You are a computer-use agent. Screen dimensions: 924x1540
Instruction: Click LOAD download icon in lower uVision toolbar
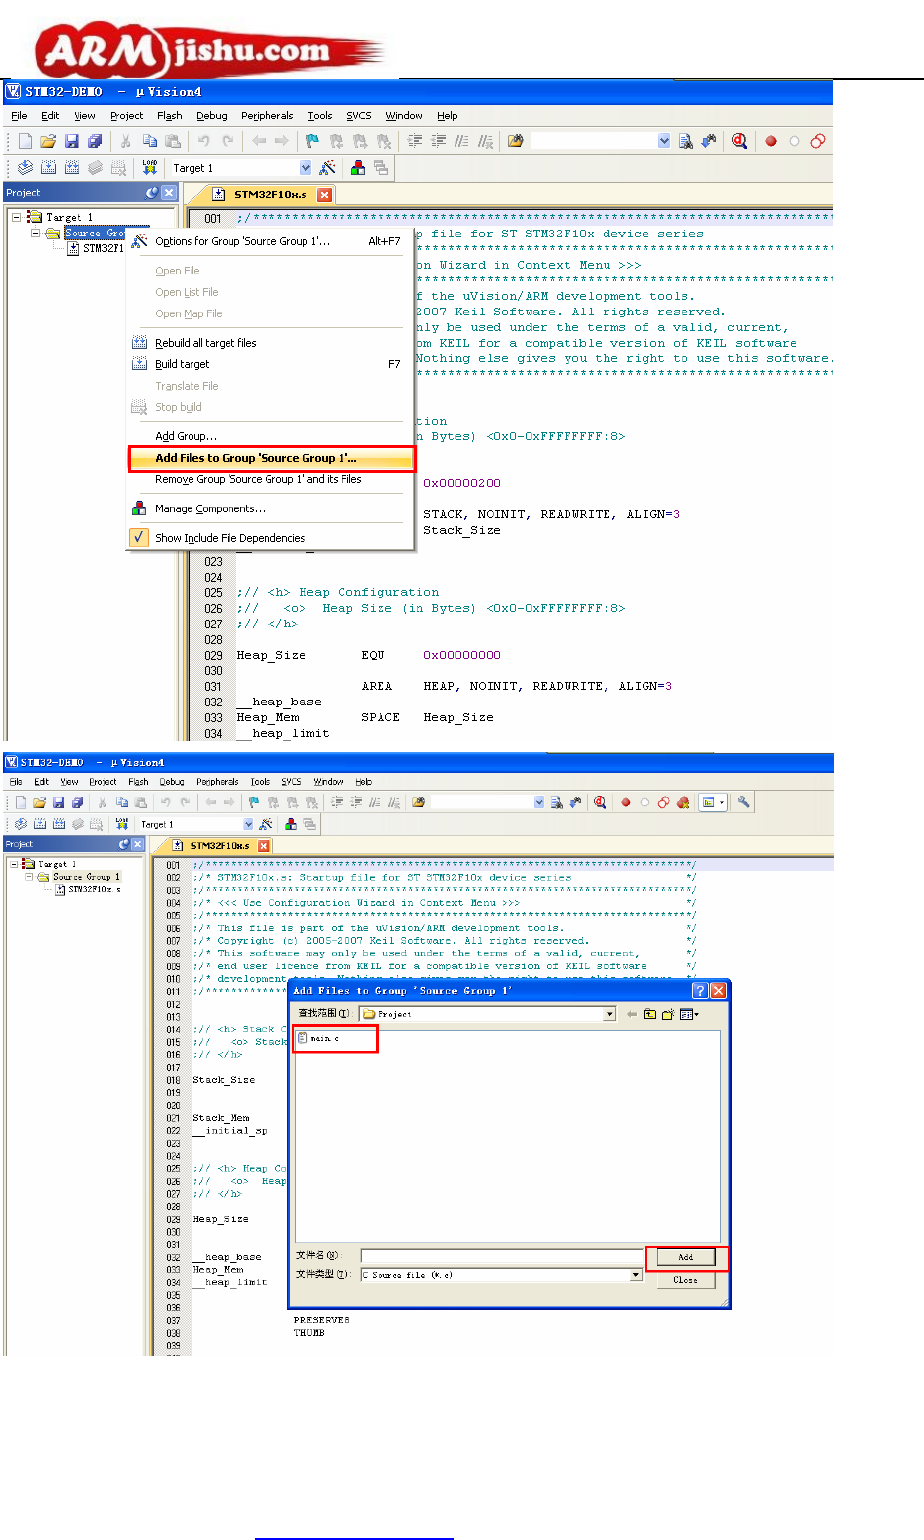121,824
